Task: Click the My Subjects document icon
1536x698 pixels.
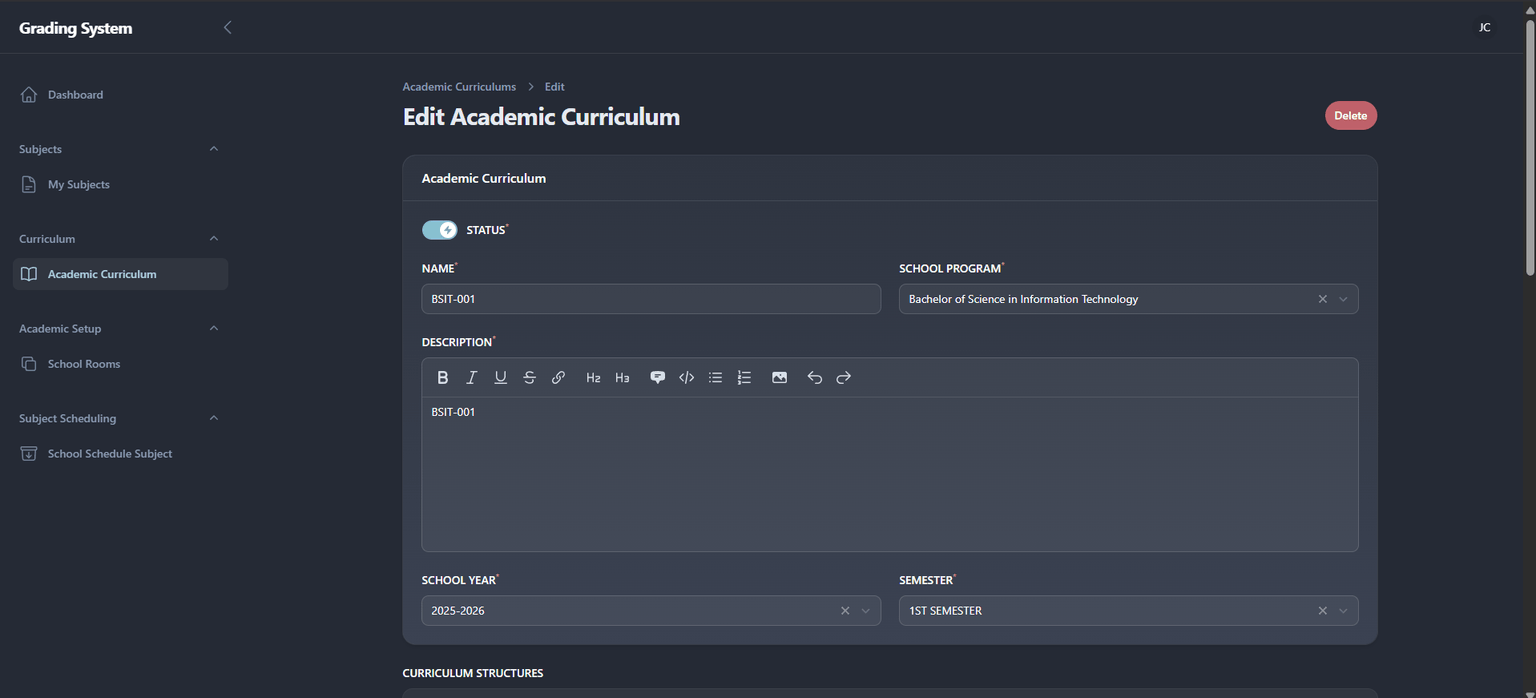Action: click(29, 185)
